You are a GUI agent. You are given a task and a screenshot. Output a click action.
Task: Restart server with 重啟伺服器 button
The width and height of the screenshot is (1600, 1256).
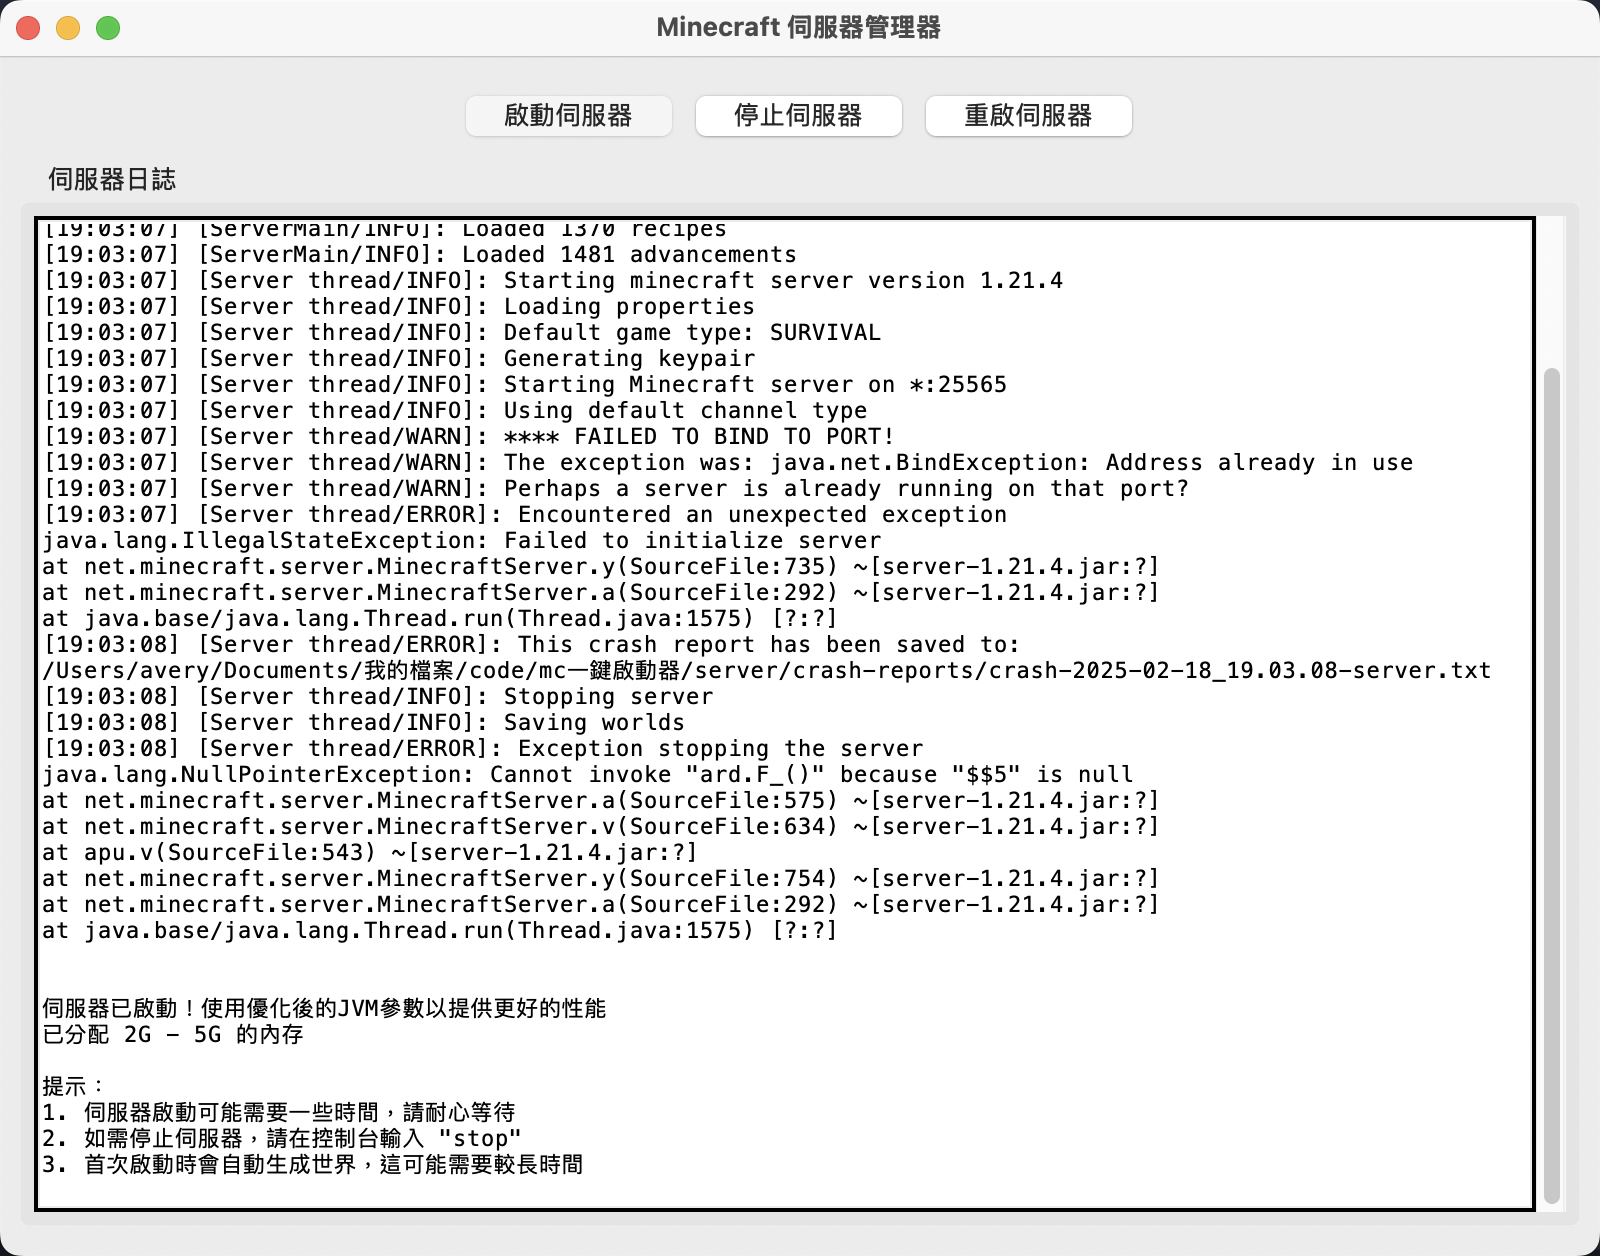(1028, 116)
